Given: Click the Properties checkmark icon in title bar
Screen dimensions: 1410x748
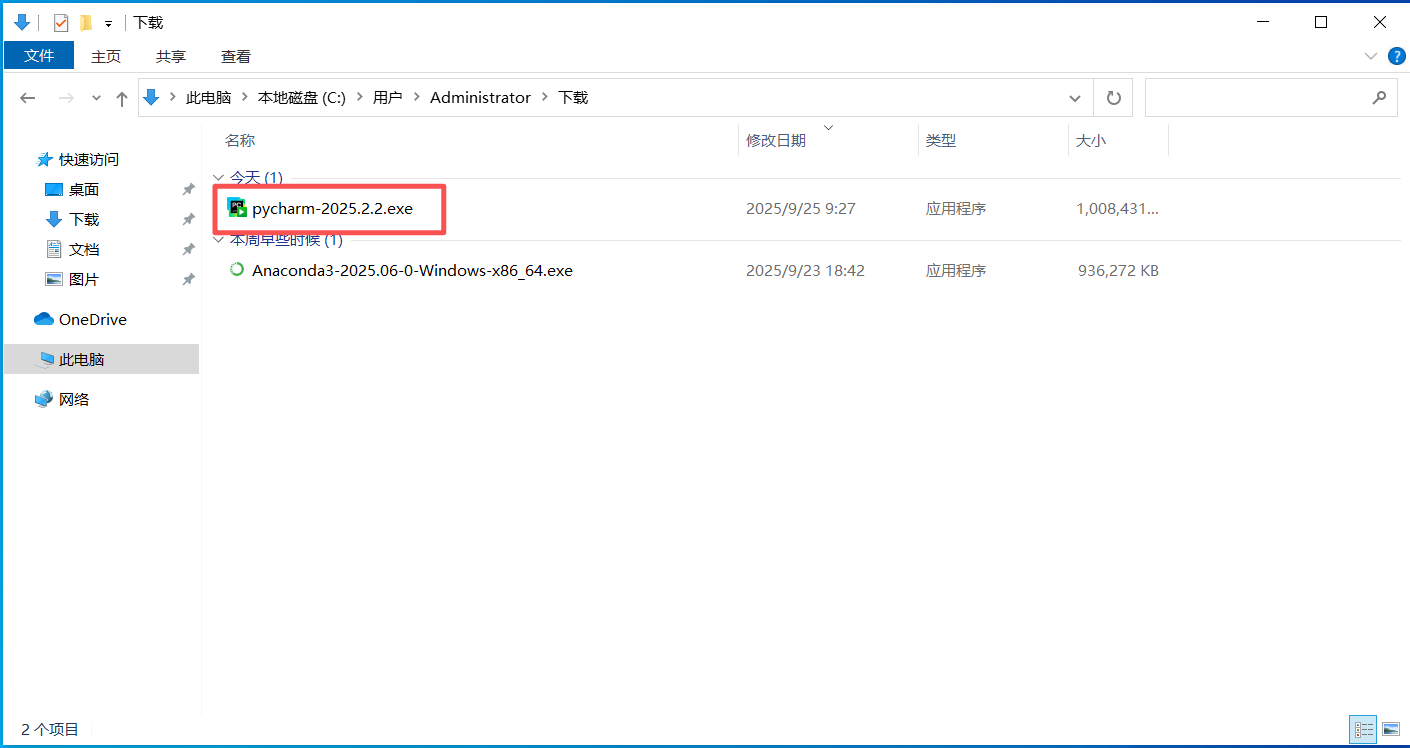Looking at the screenshot, I should coord(61,22).
